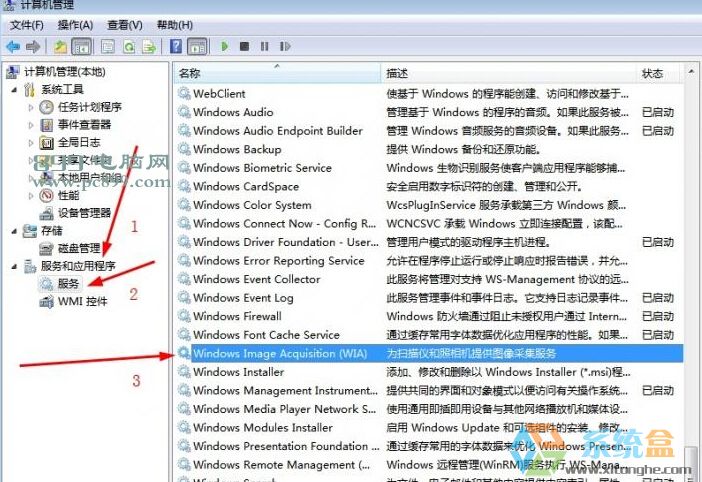
Task: Open the 帮助(H) menu
Action: 175,25
